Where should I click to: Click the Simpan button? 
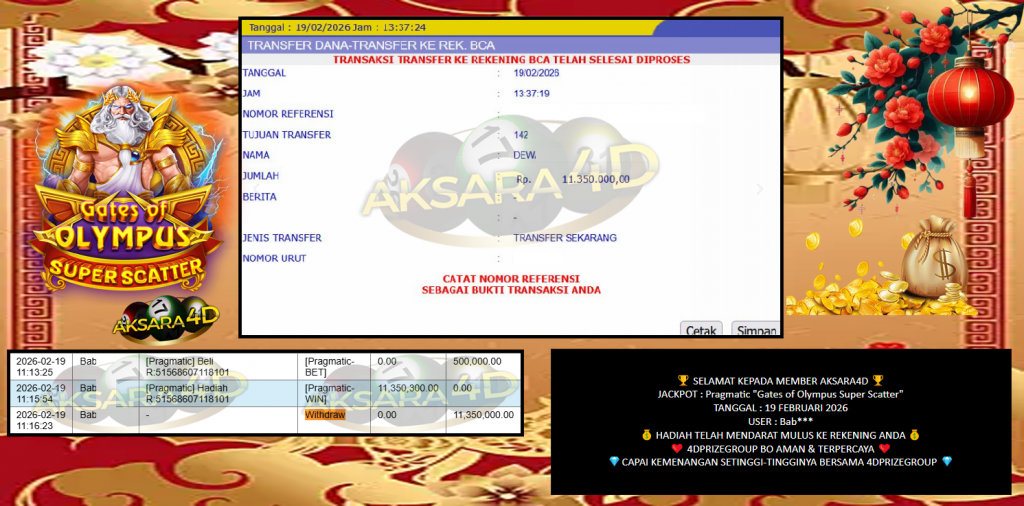[755, 329]
